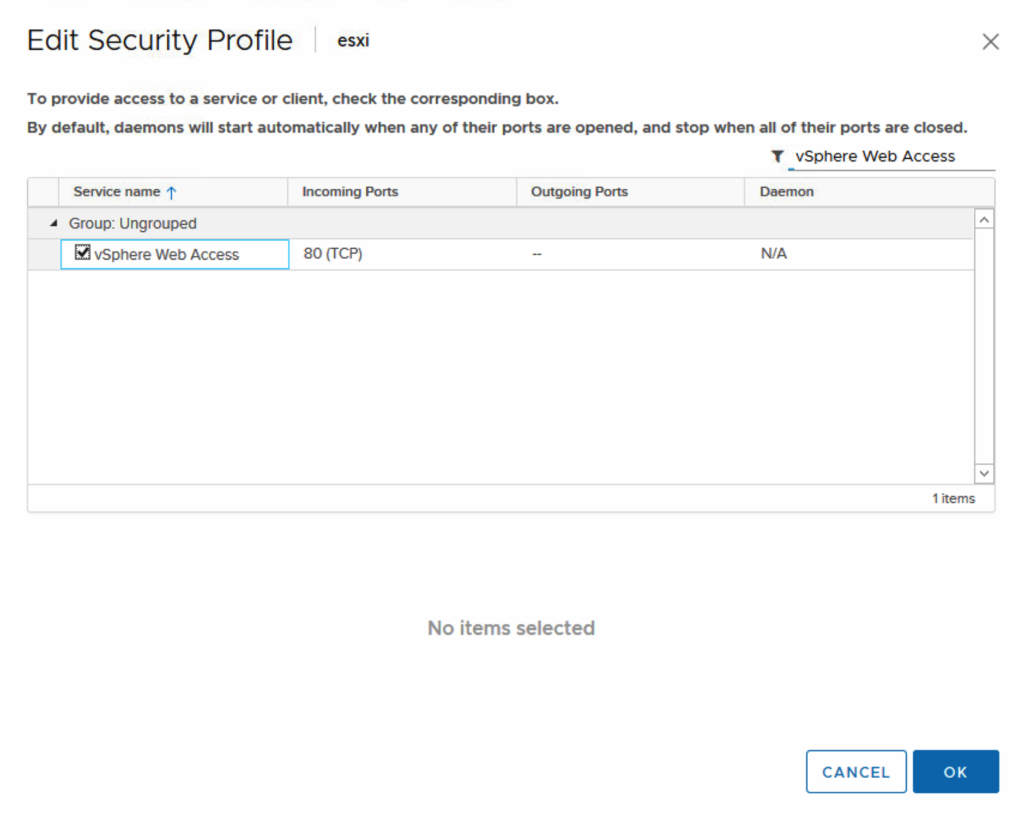The width and height of the screenshot is (1024, 821).
Task: Click the sort arrow on Service name
Action: click(x=171, y=191)
